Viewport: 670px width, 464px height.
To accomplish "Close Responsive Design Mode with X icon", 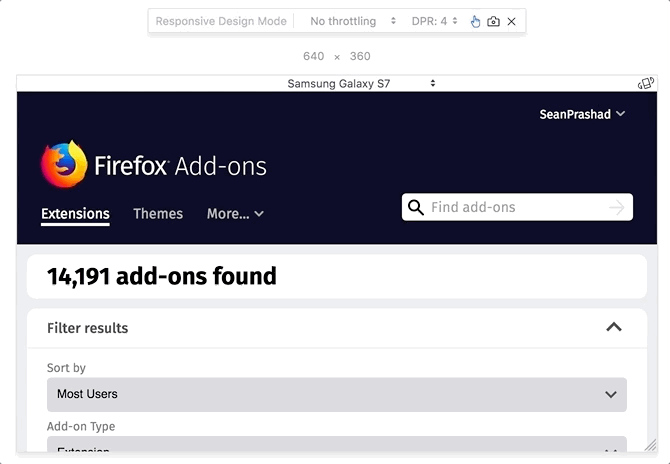I will 511,21.
